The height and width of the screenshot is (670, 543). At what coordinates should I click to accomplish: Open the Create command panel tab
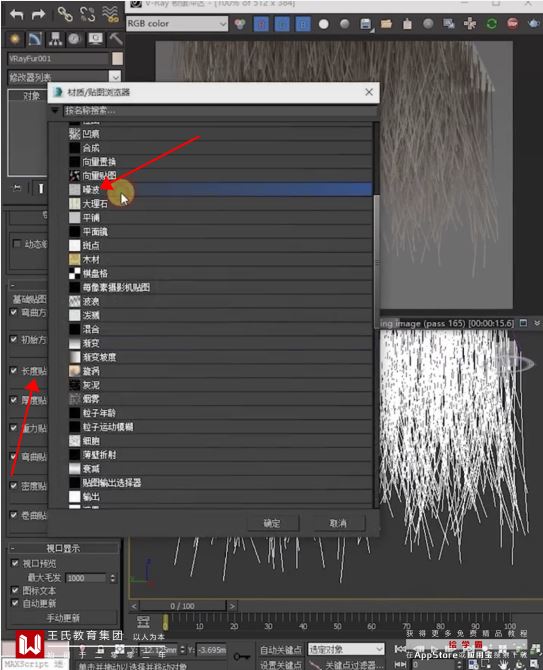[15, 39]
